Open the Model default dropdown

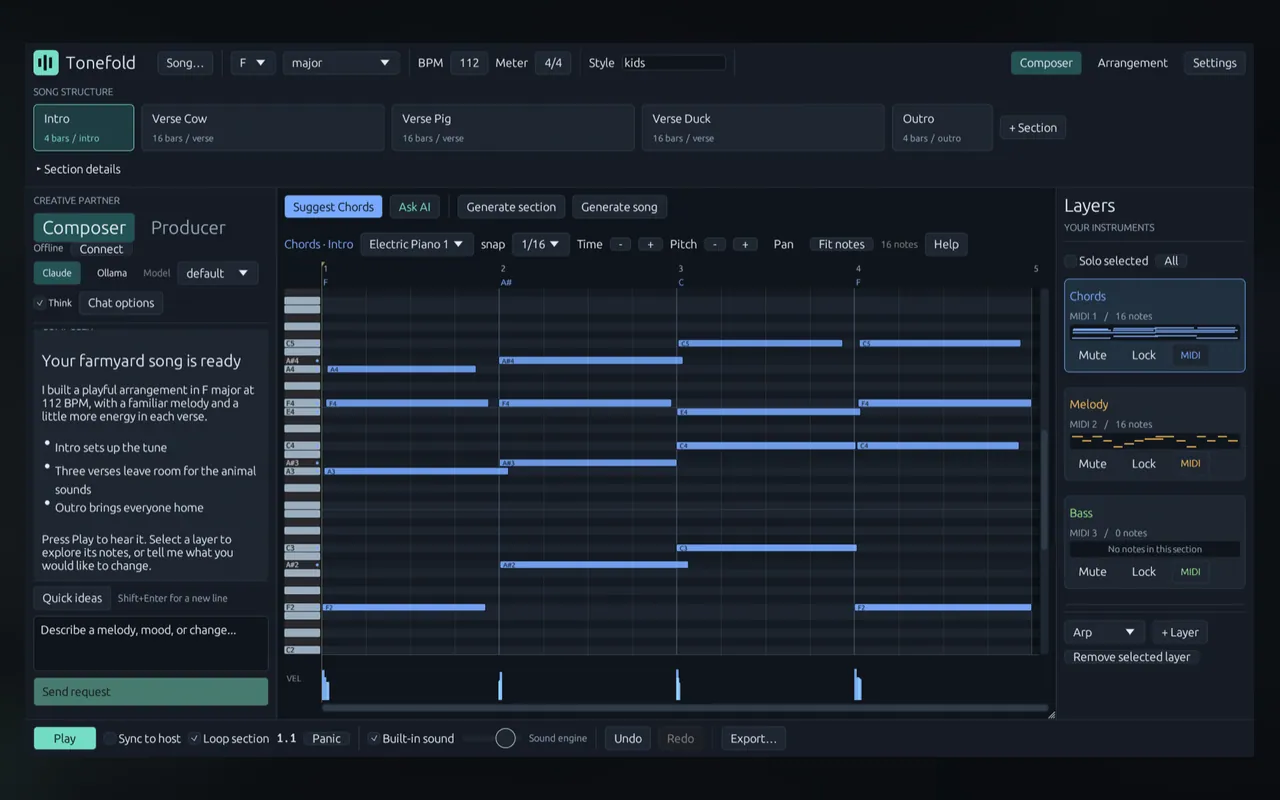click(218, 273)
